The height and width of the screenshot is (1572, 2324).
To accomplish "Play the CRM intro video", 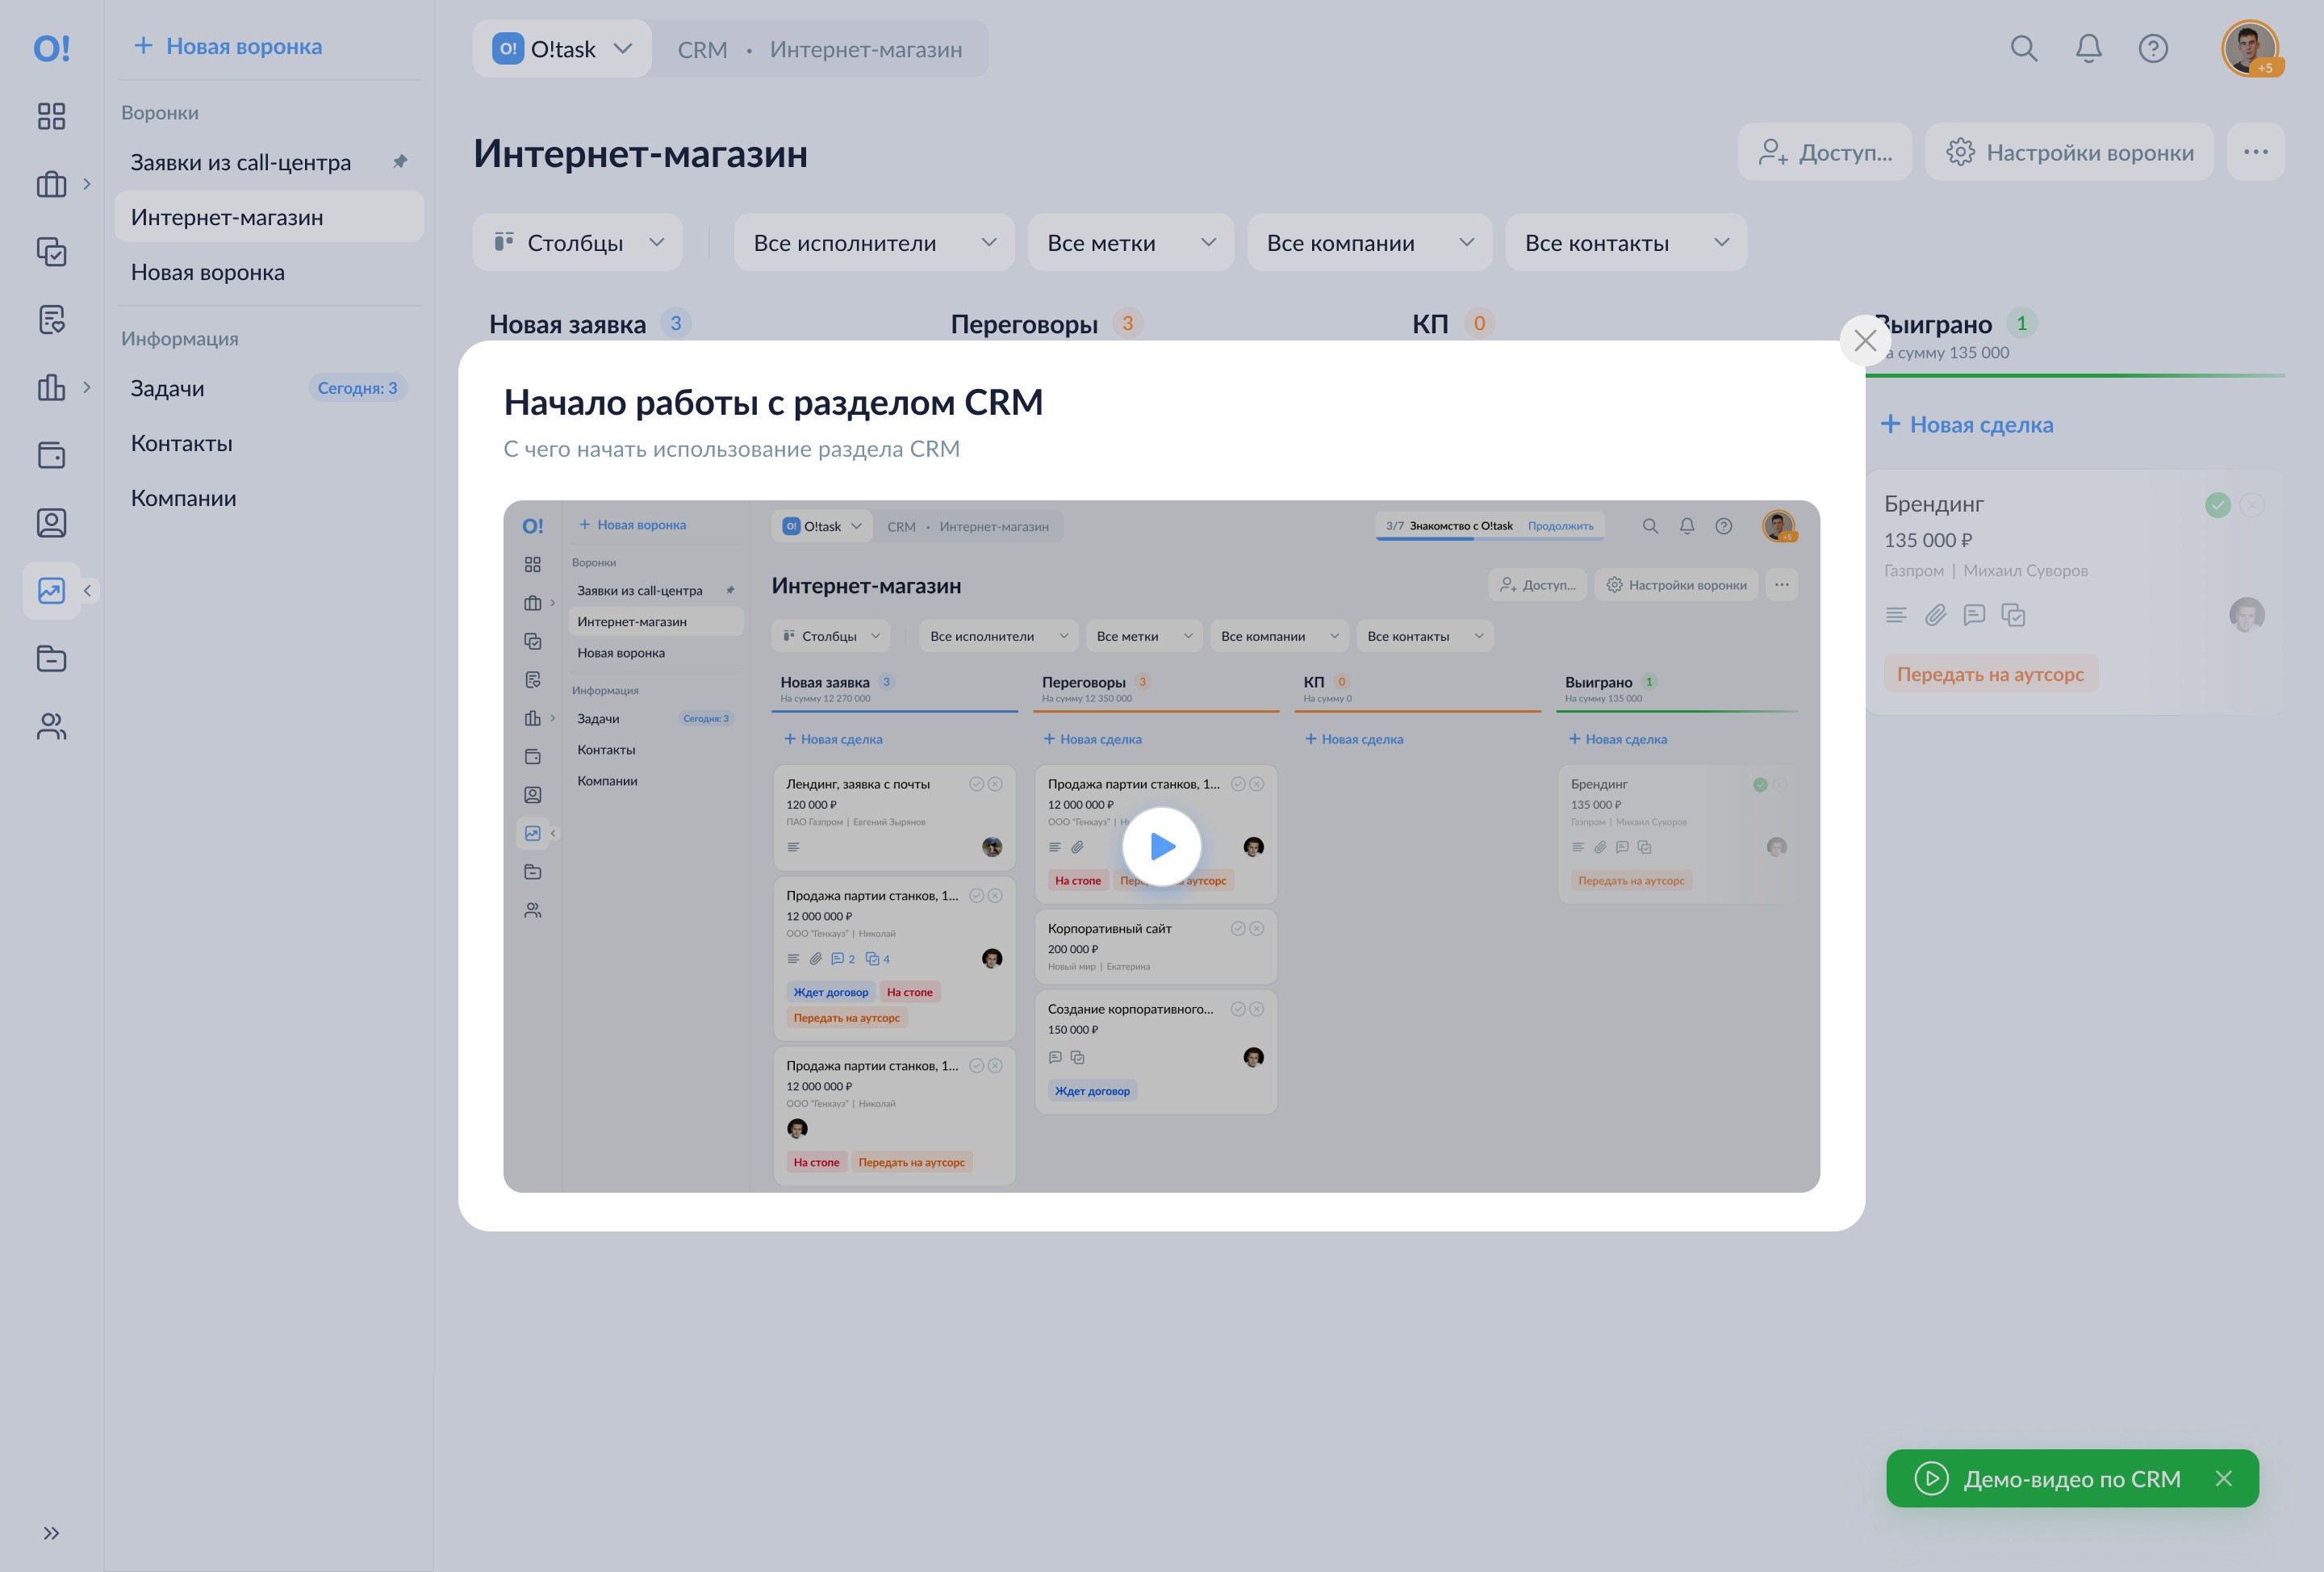I will [x=1161, y=846].
